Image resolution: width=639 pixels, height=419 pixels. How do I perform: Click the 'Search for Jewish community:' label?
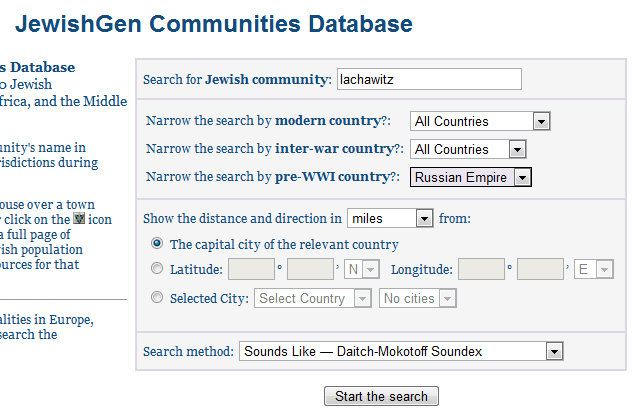click(x=237, y=79)
